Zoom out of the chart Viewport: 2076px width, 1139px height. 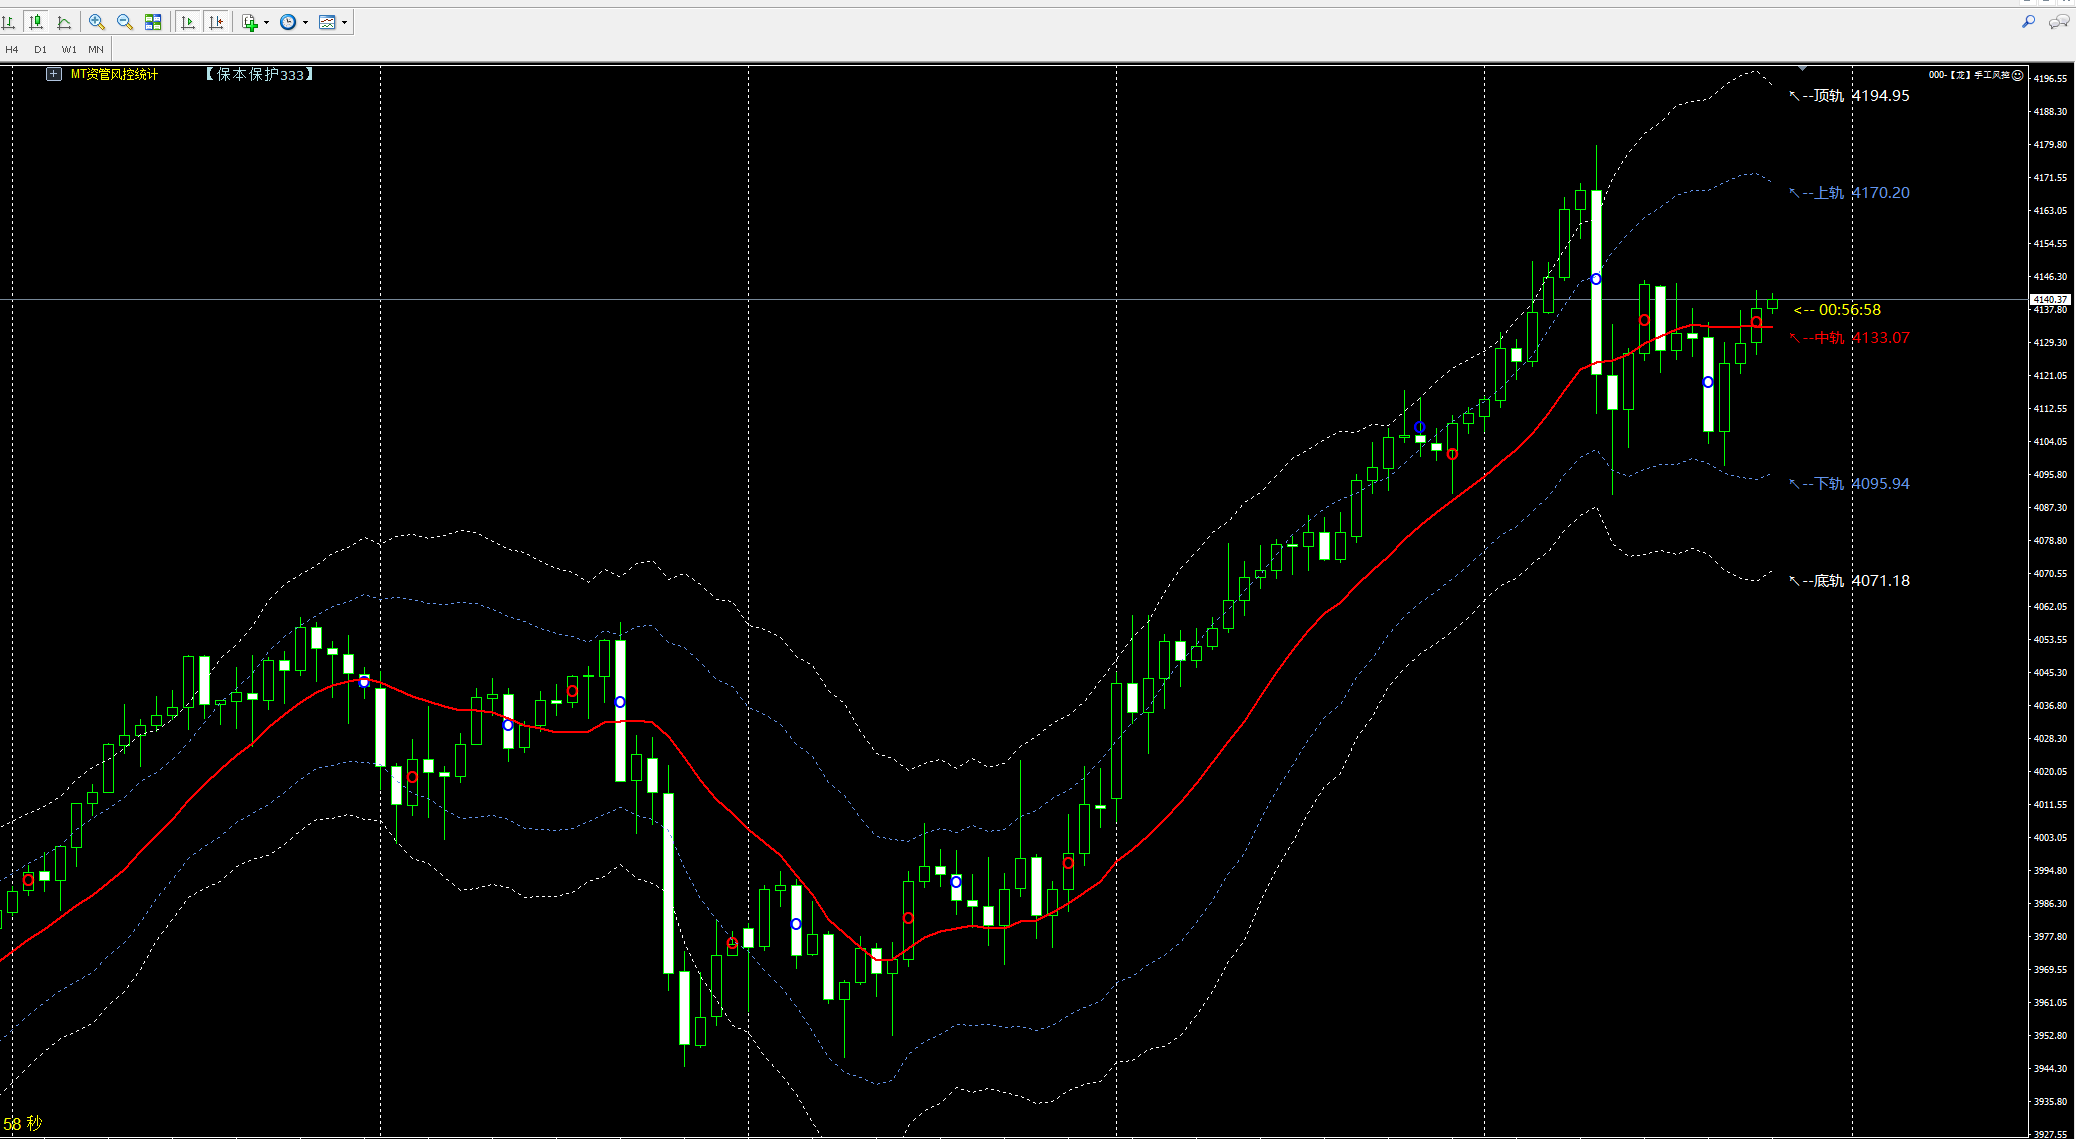tap(125, 22)
